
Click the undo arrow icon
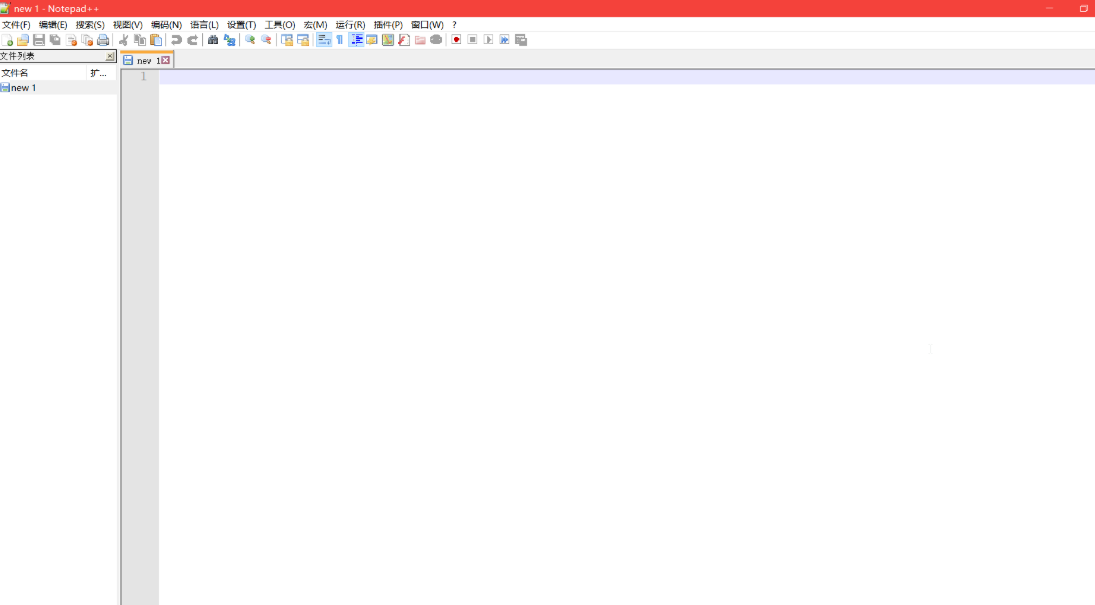[176, 40]
